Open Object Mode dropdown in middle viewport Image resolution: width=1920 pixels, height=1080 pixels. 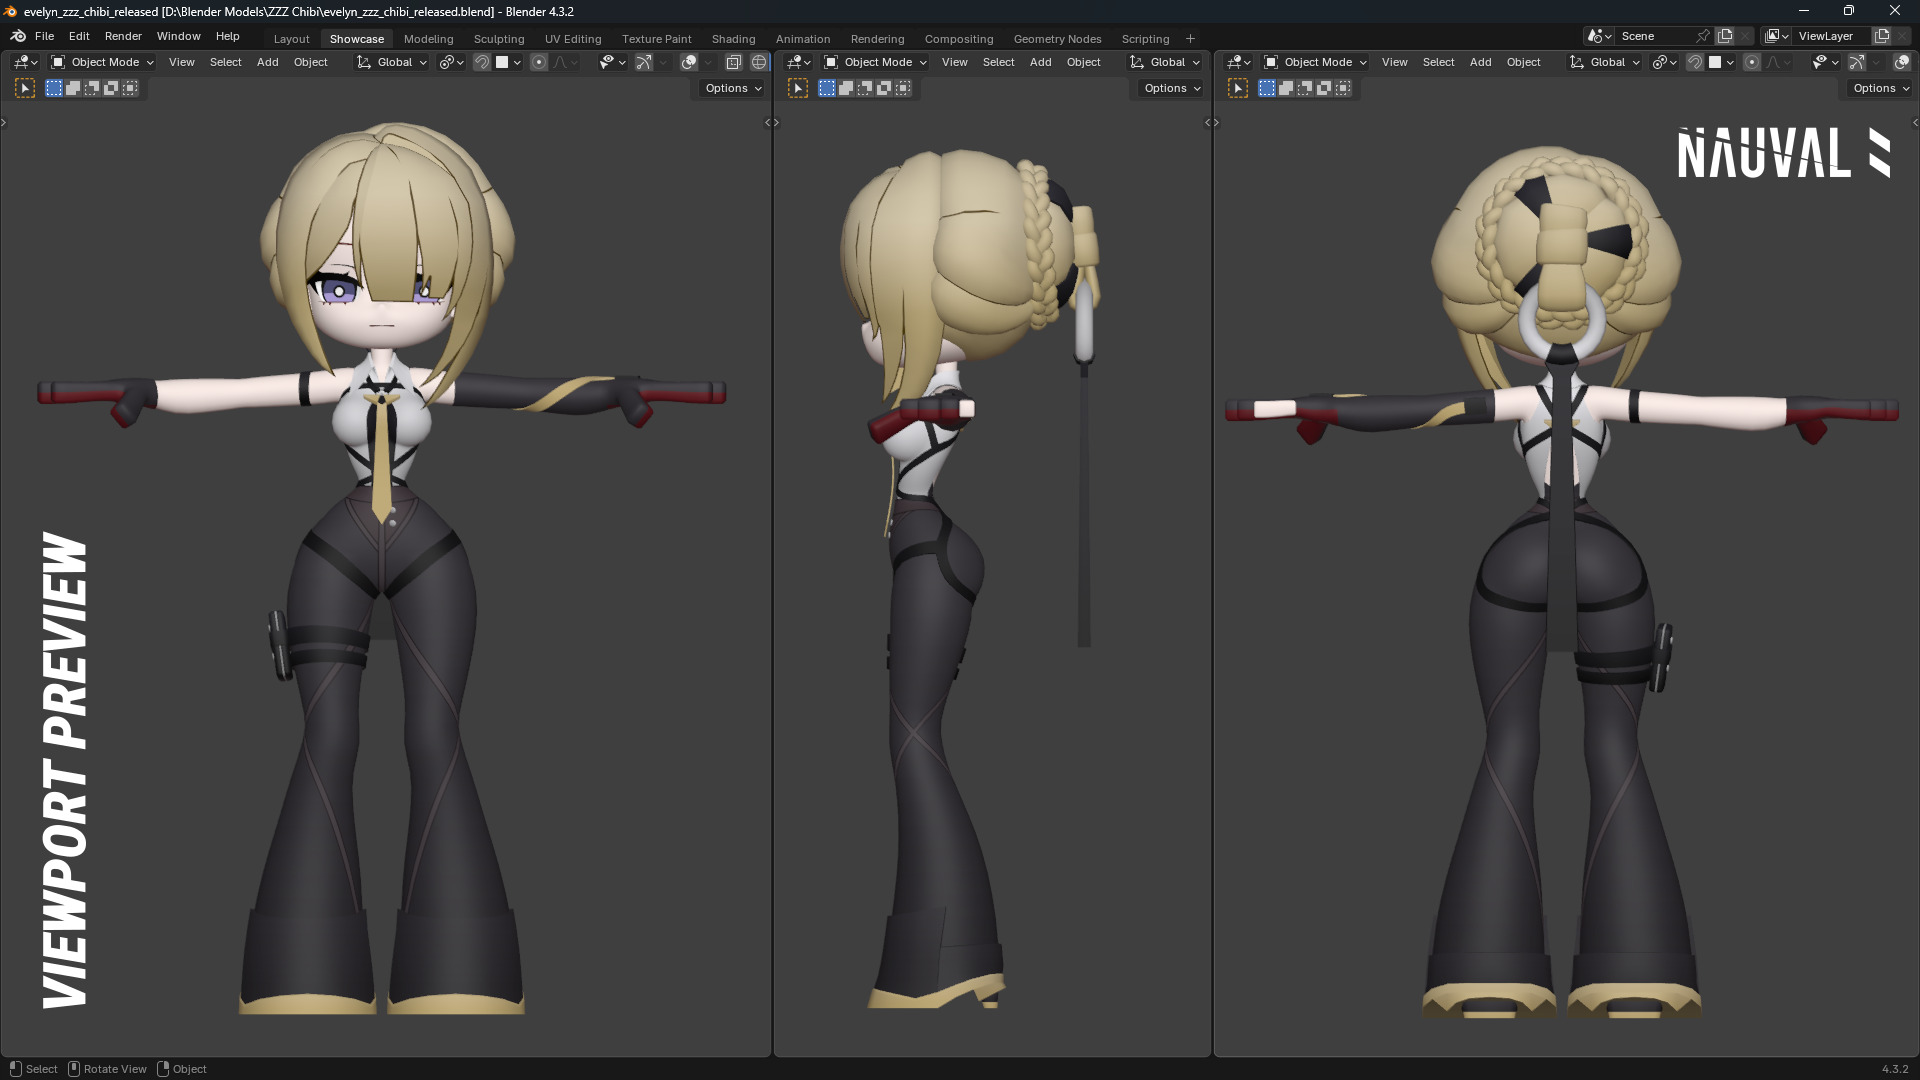[x=875, y=62]
